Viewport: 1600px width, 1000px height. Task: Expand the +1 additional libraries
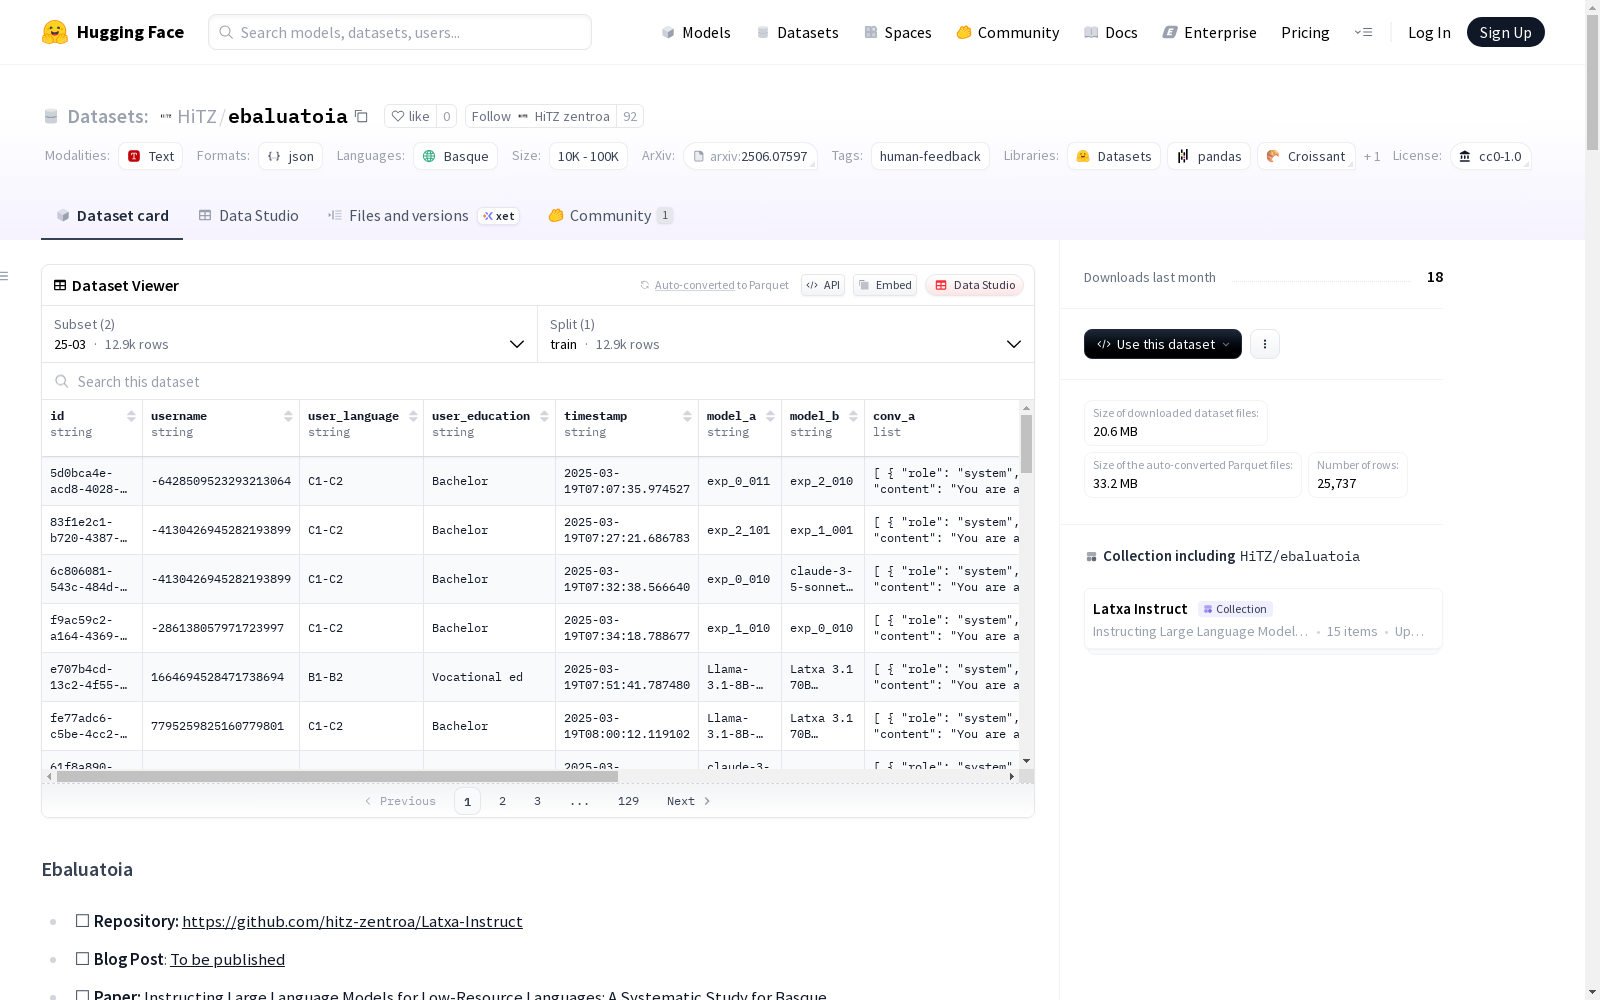coord(1372,157)
